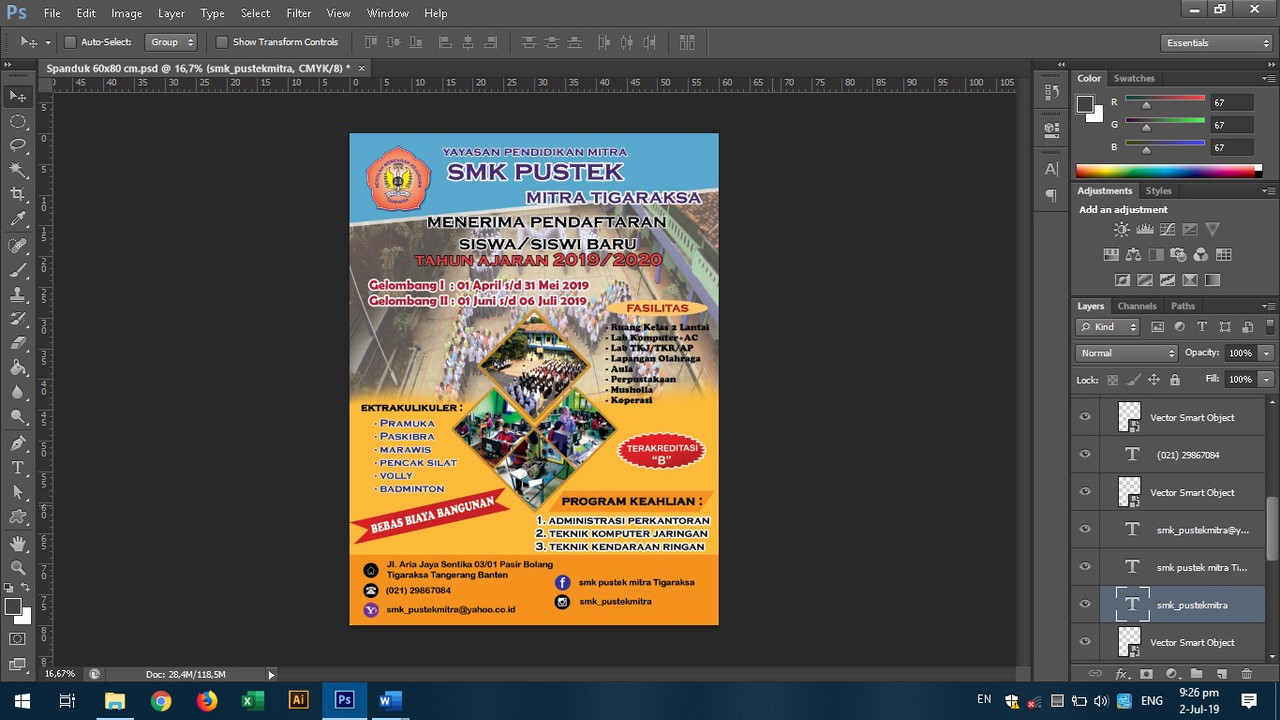Viewport: 1280px width, 720px height.
Task: Open the Essentials workspace dropdown
Action: [x=1217, y=43]
